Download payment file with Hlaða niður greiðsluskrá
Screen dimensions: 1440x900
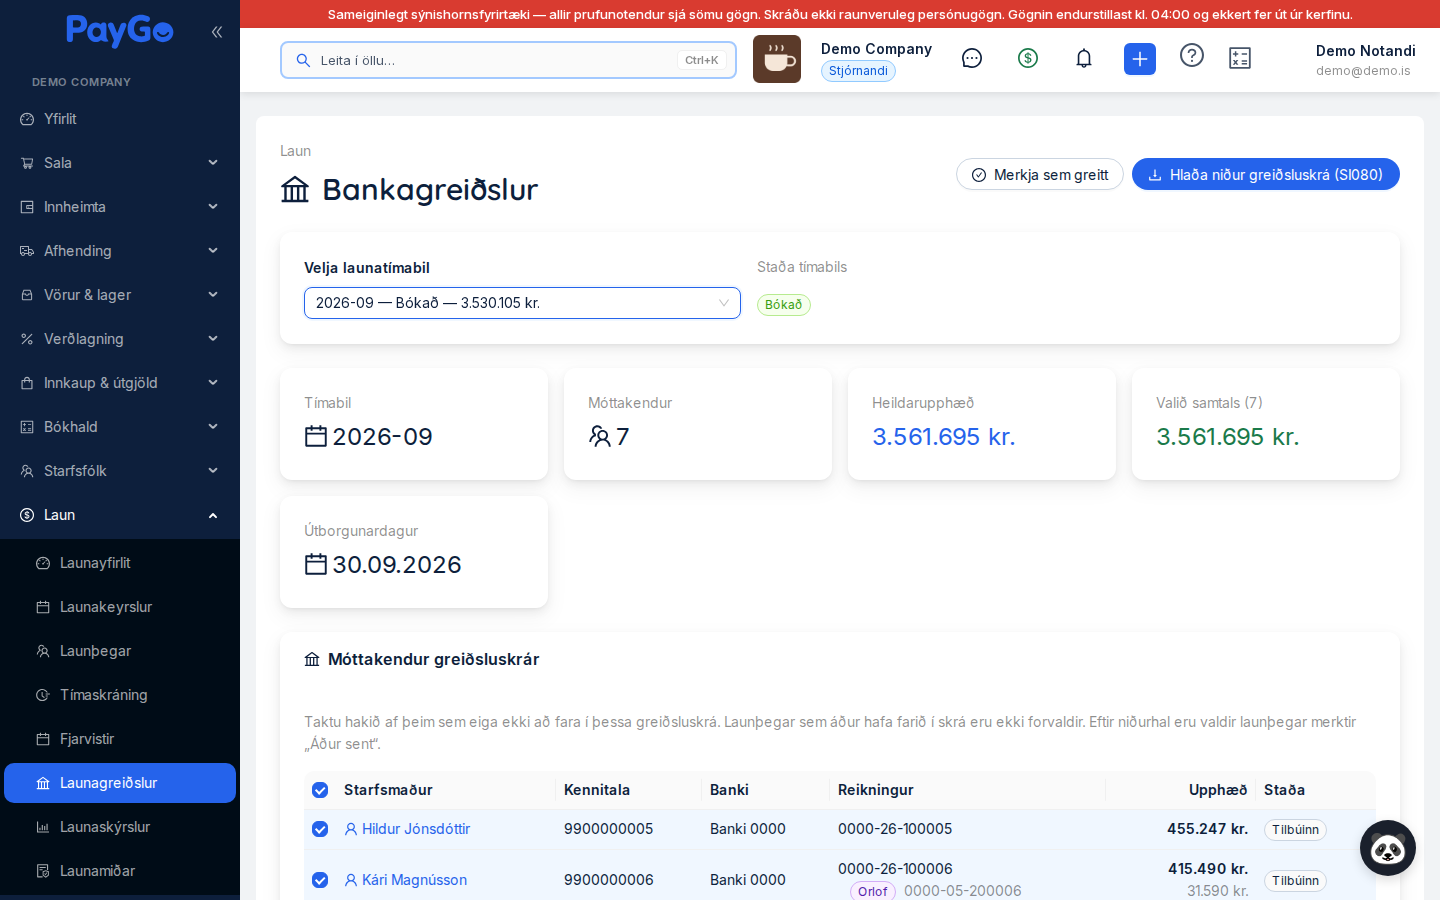(x=1266, y=174)
